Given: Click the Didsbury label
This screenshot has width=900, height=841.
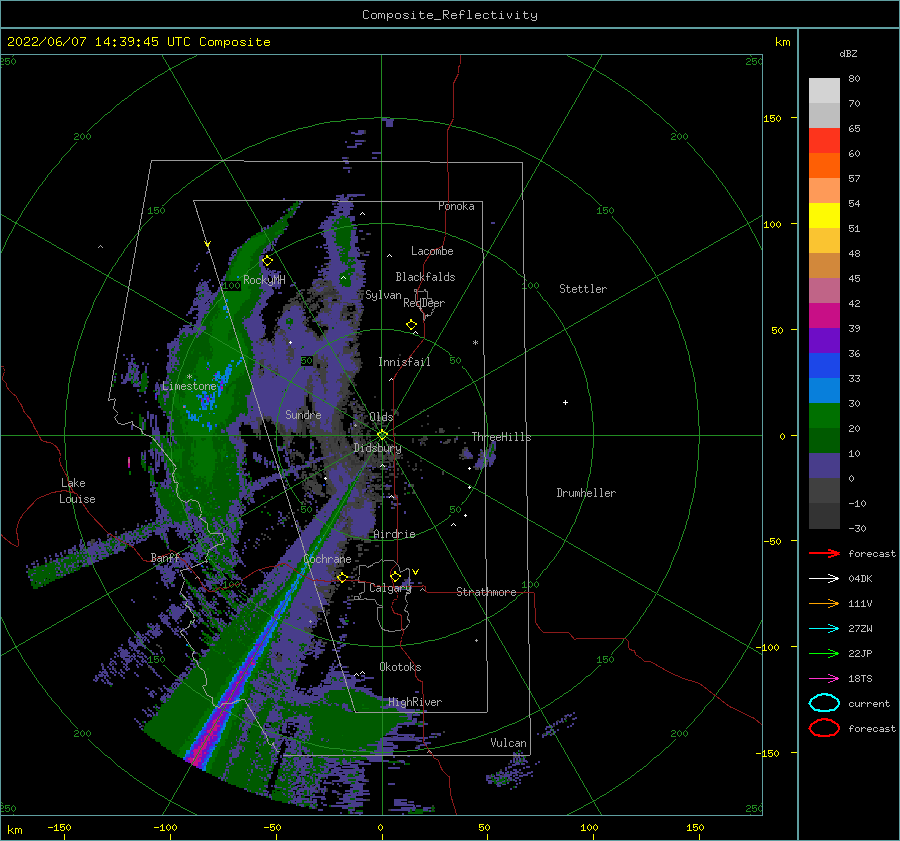Looking at the screenshot, I should coord(377,448).
